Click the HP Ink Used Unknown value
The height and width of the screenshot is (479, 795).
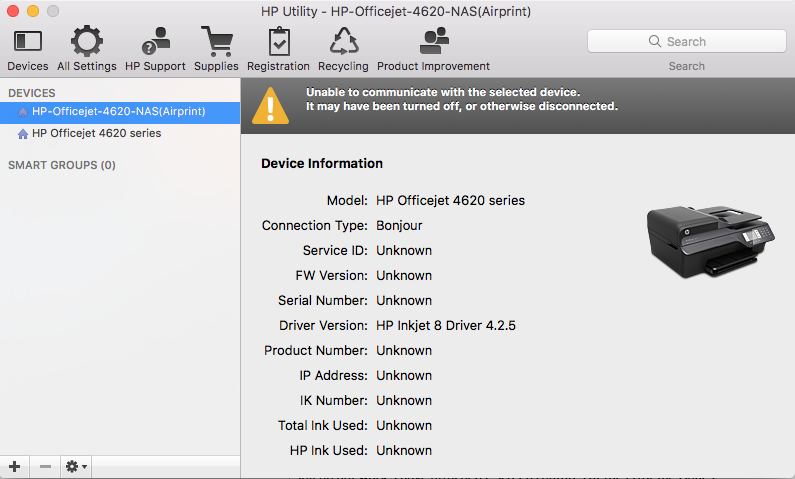pyautogui.click(x=404, y=451)
